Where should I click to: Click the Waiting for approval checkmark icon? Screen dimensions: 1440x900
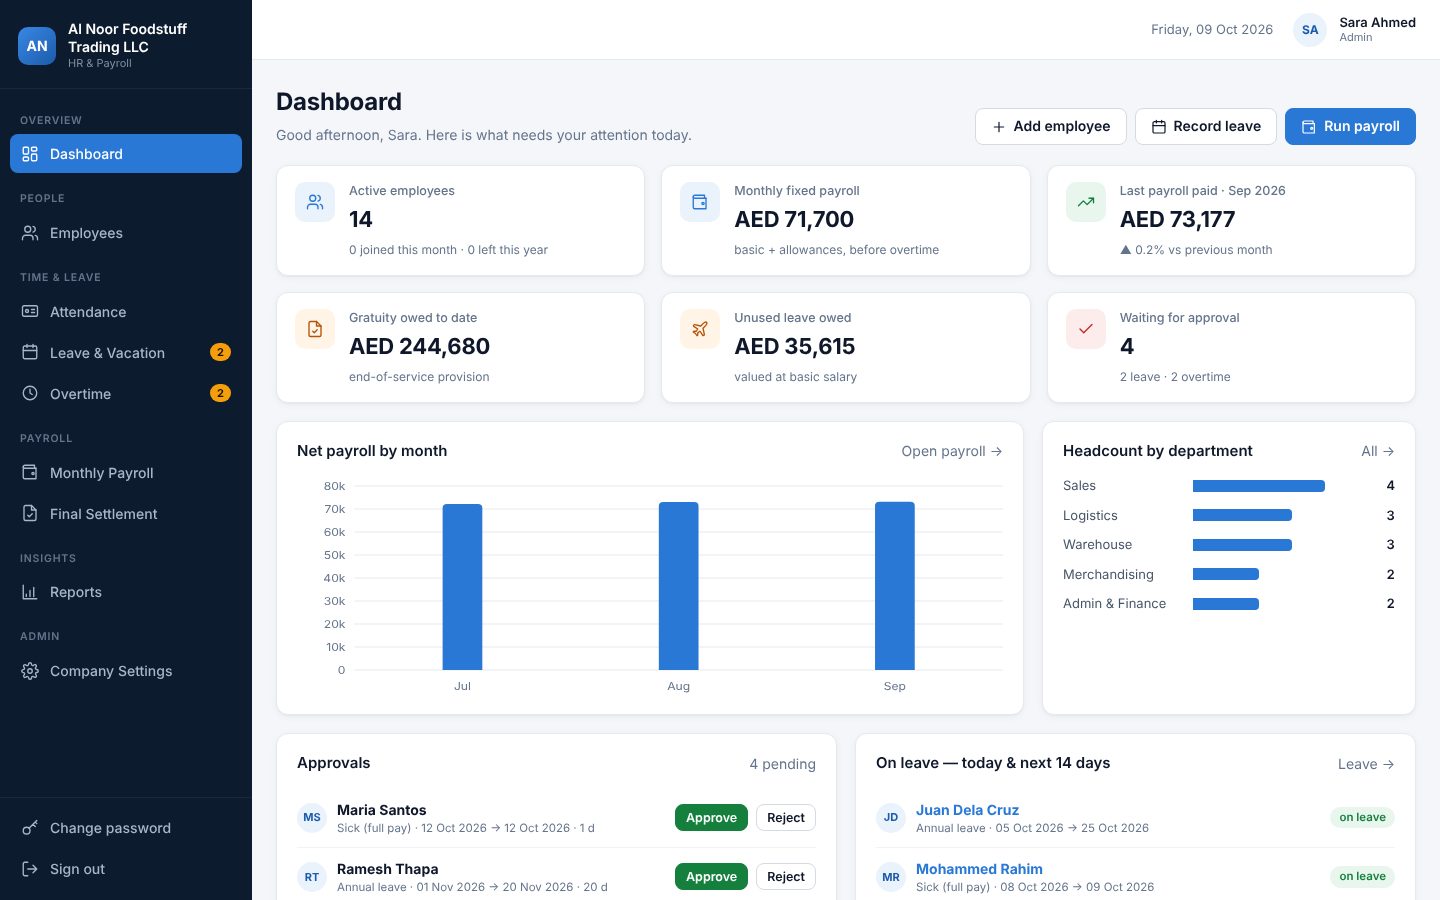[x=1086, y=329]
